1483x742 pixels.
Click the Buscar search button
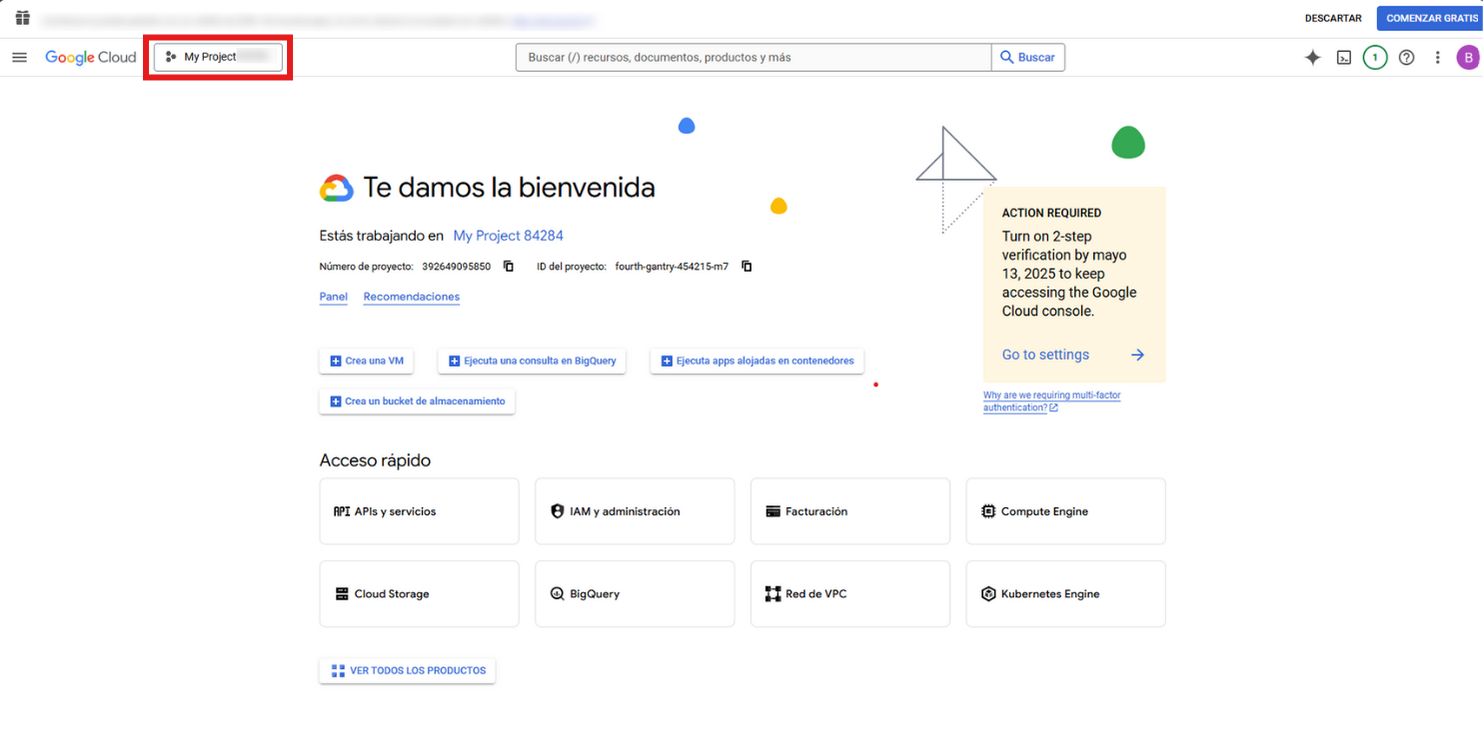click(x=1028, y=57)
